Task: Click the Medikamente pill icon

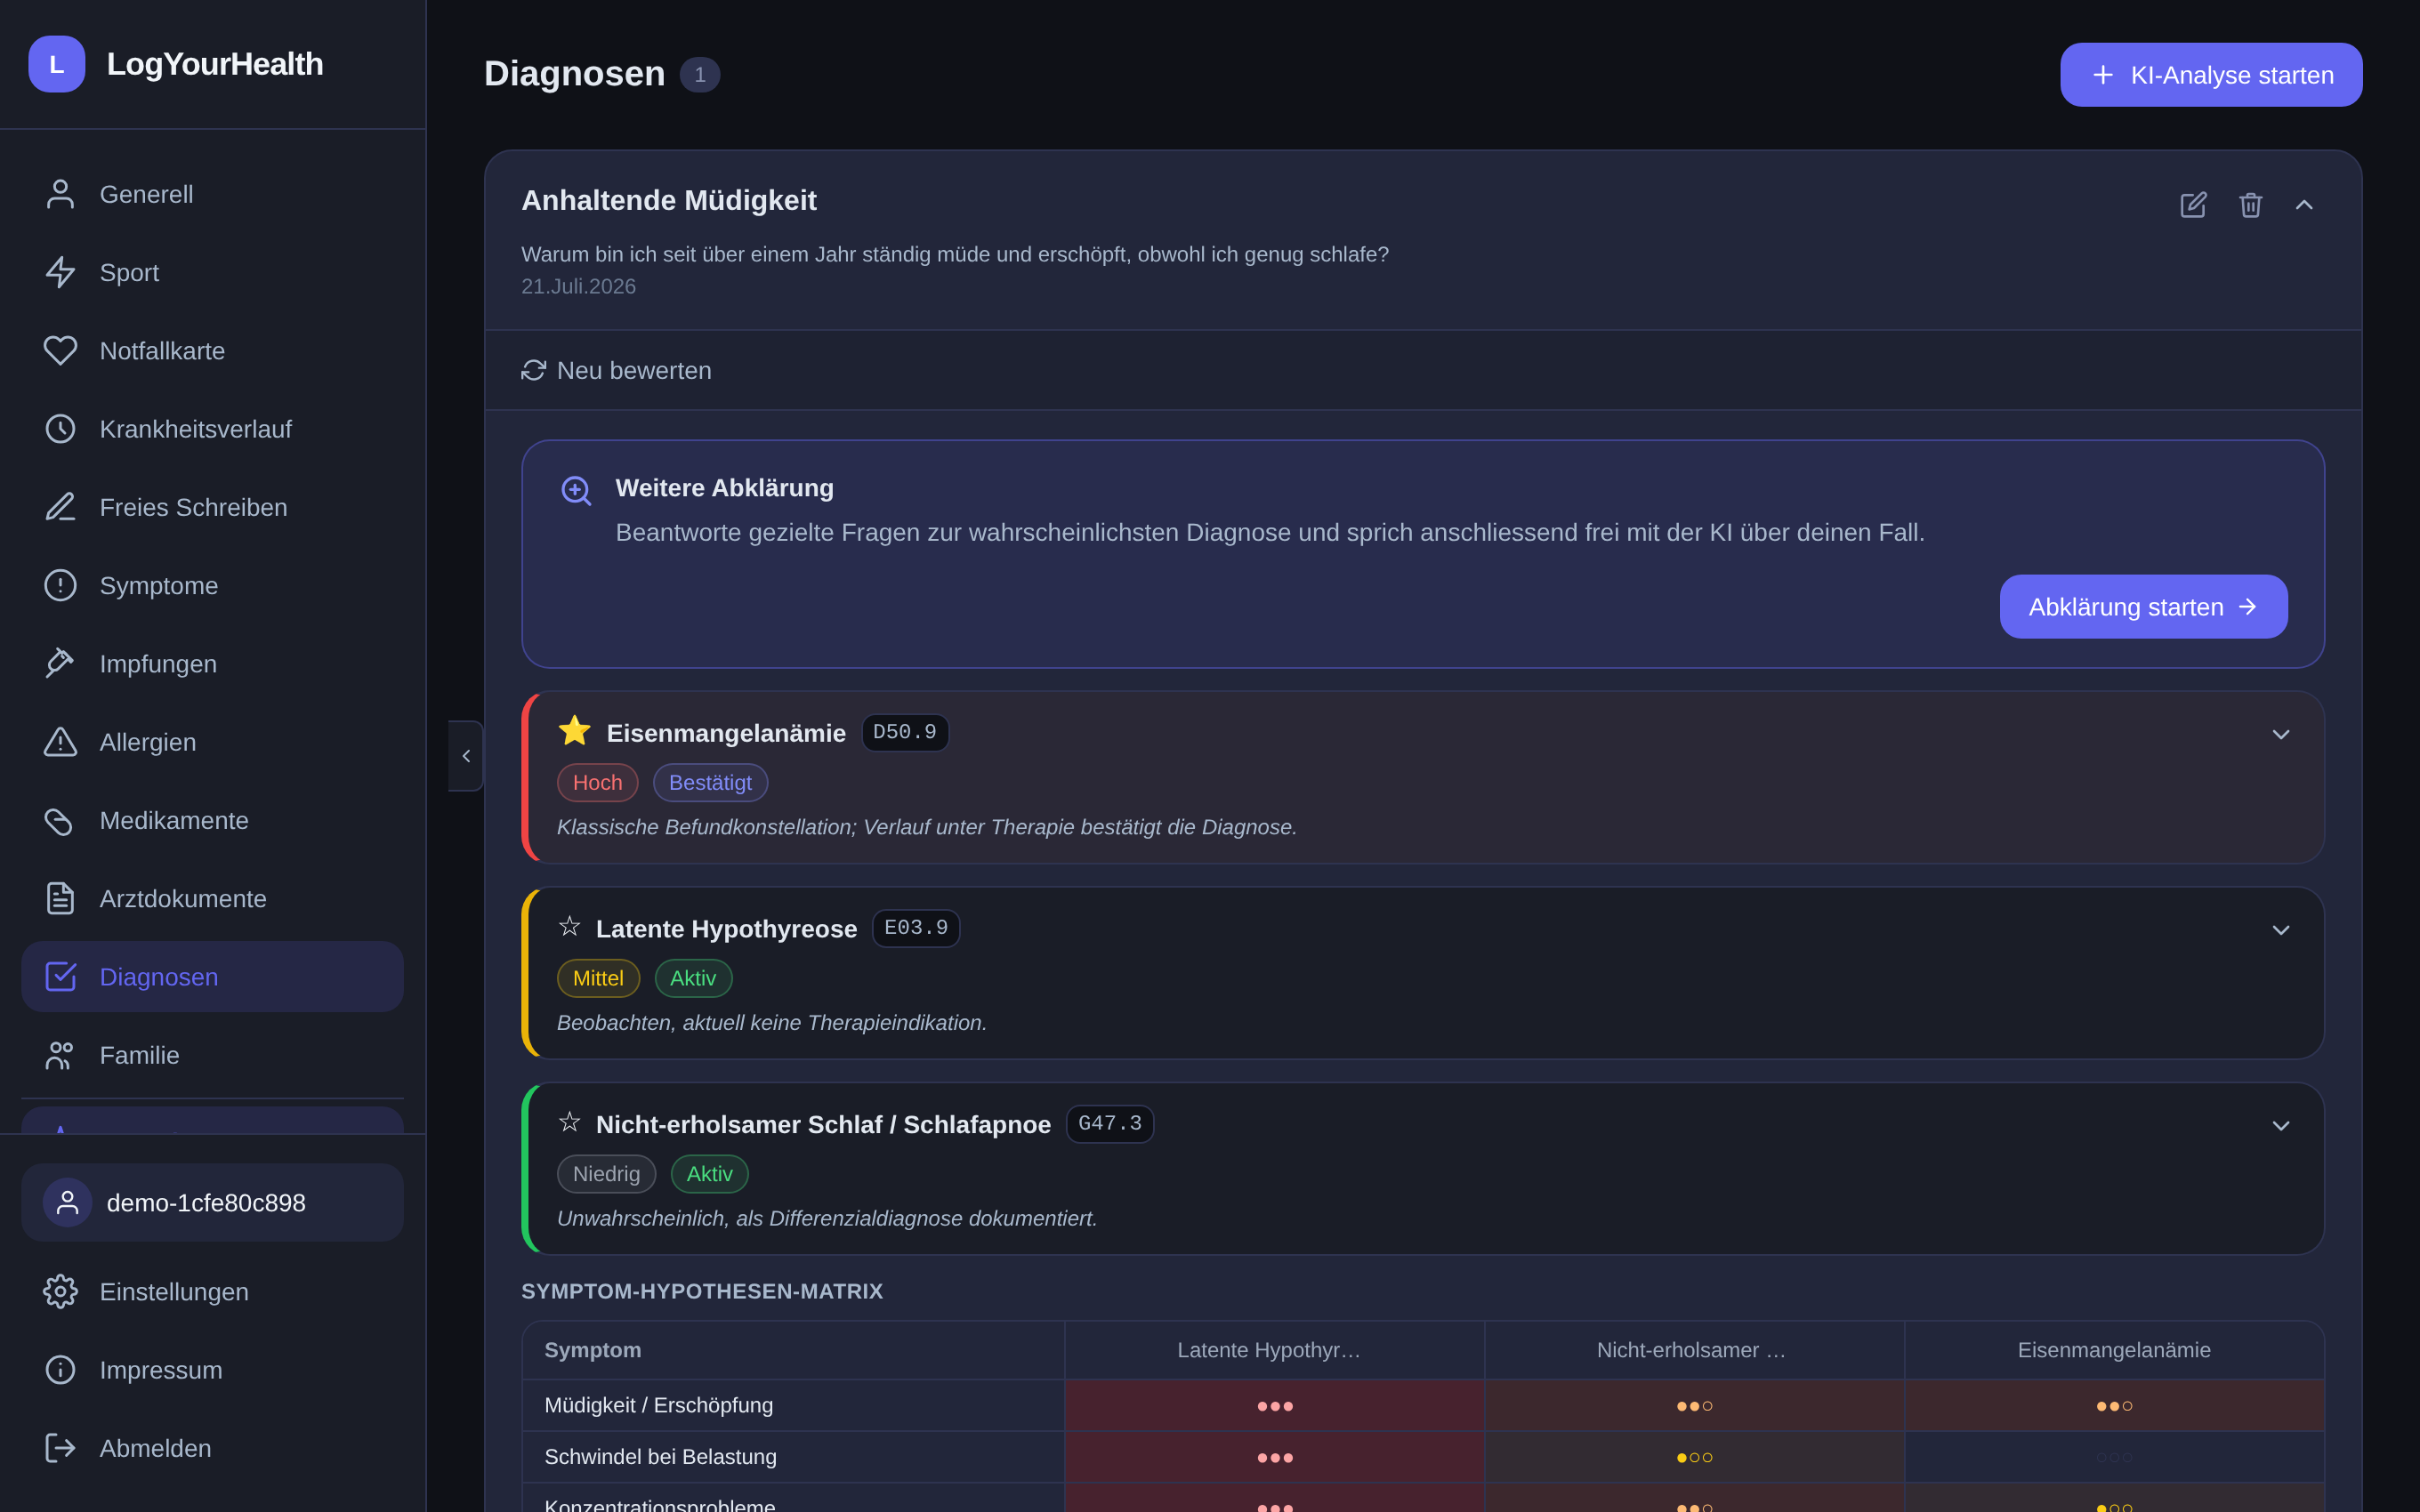Action: pos(60,820)
